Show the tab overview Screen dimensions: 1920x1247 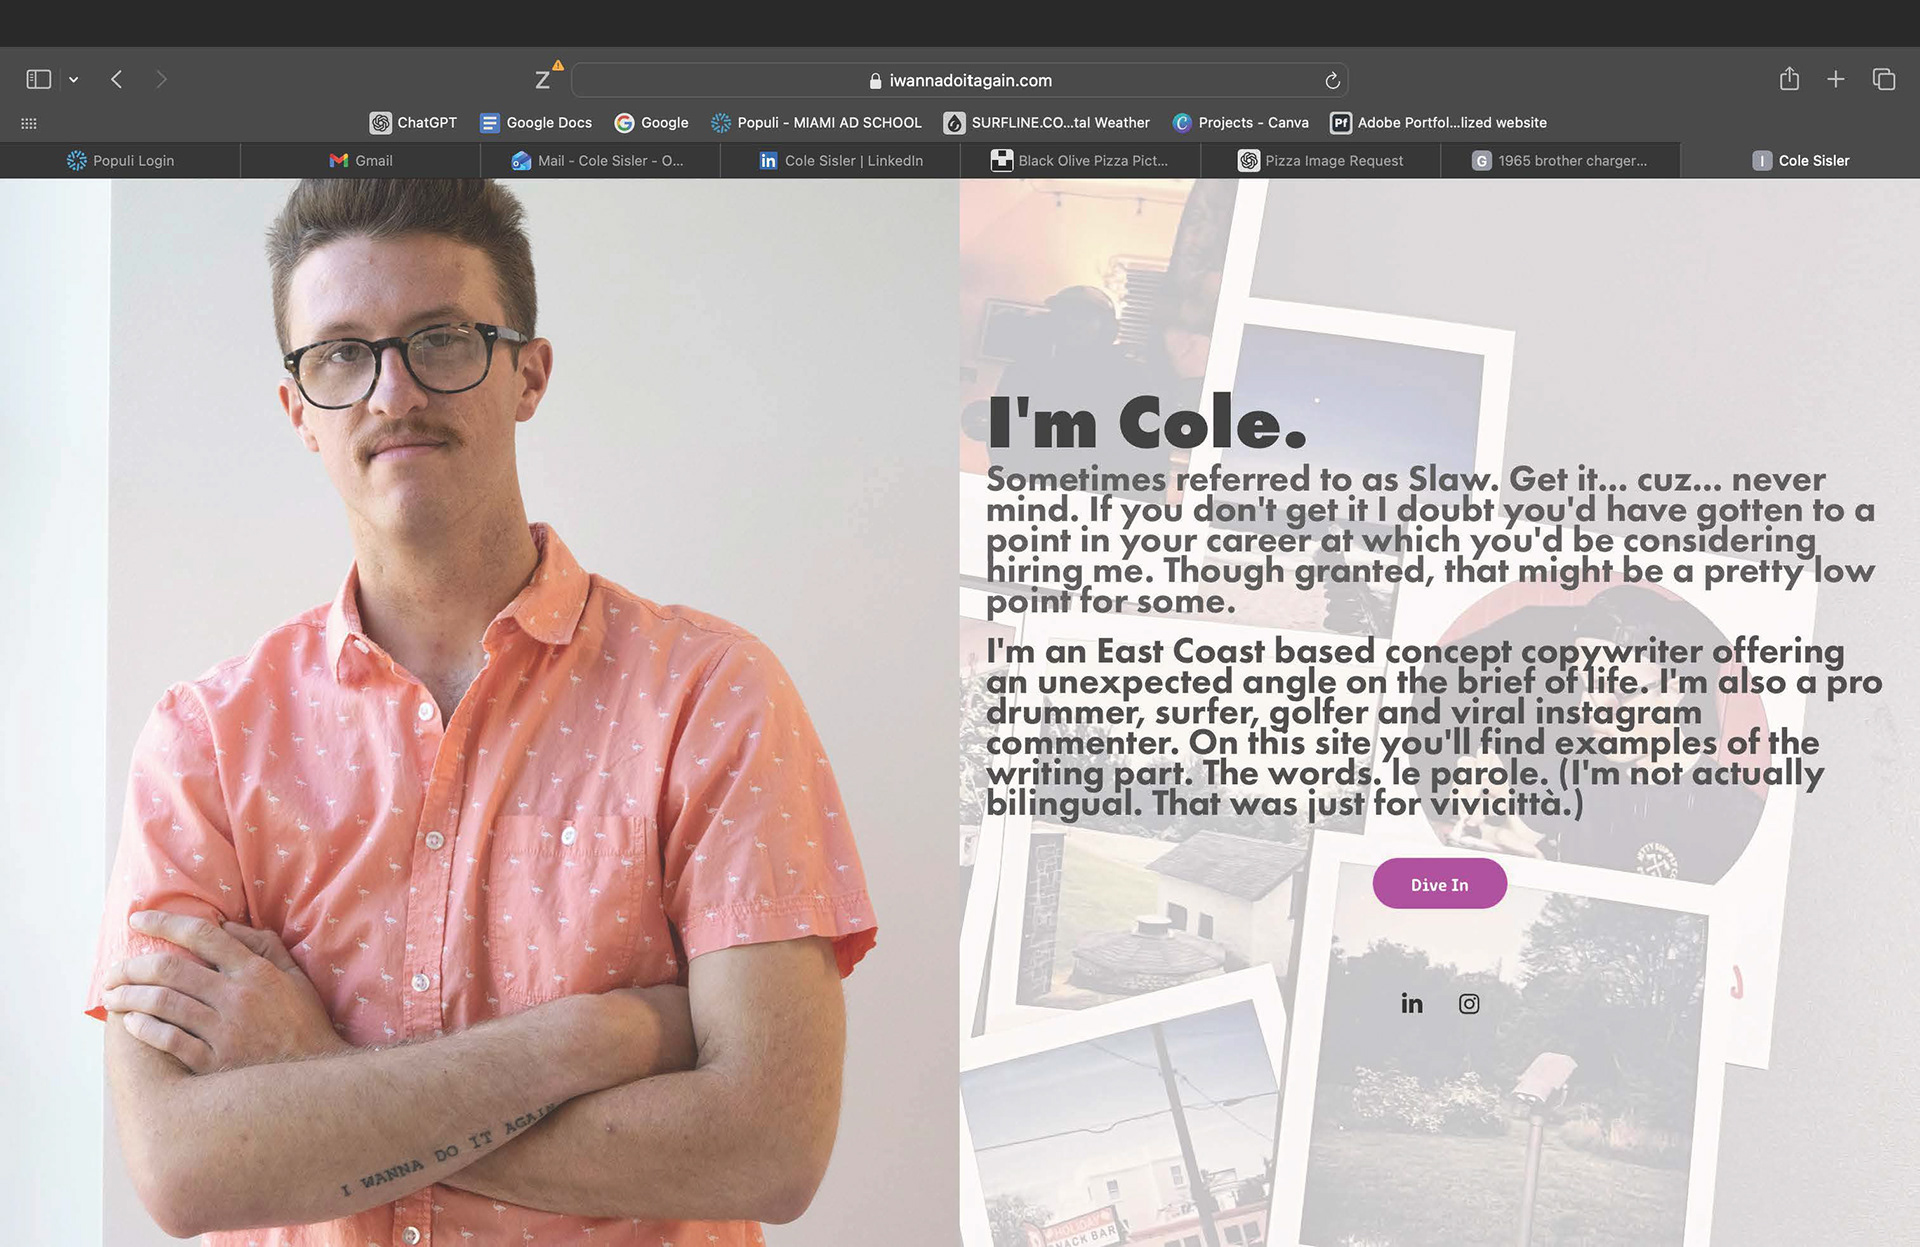tap(1884, 79)
